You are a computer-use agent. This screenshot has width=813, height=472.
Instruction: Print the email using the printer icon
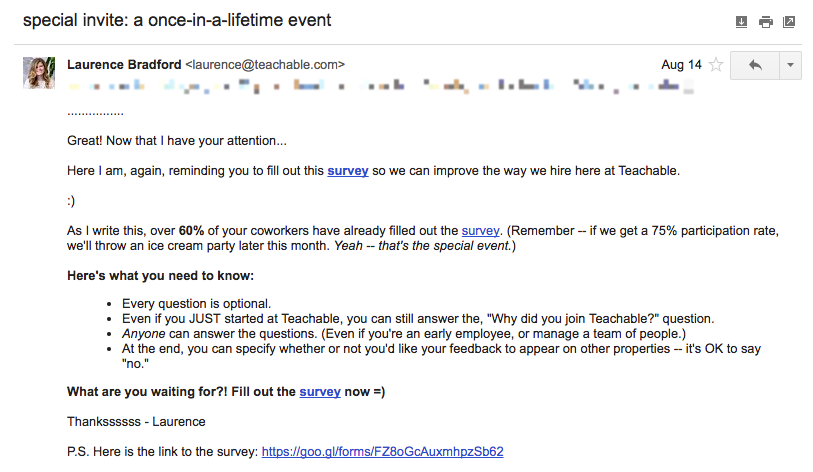(x=765, y=21)
